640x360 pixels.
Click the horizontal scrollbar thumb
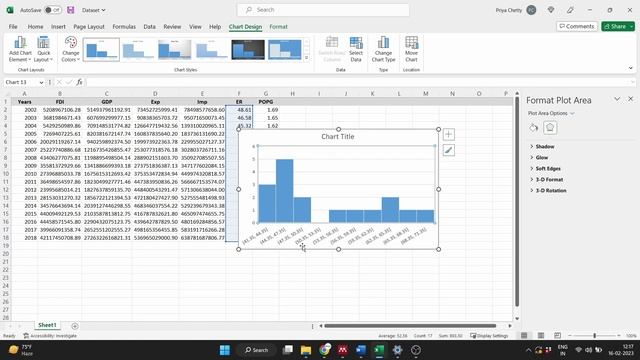coord(410,326)
